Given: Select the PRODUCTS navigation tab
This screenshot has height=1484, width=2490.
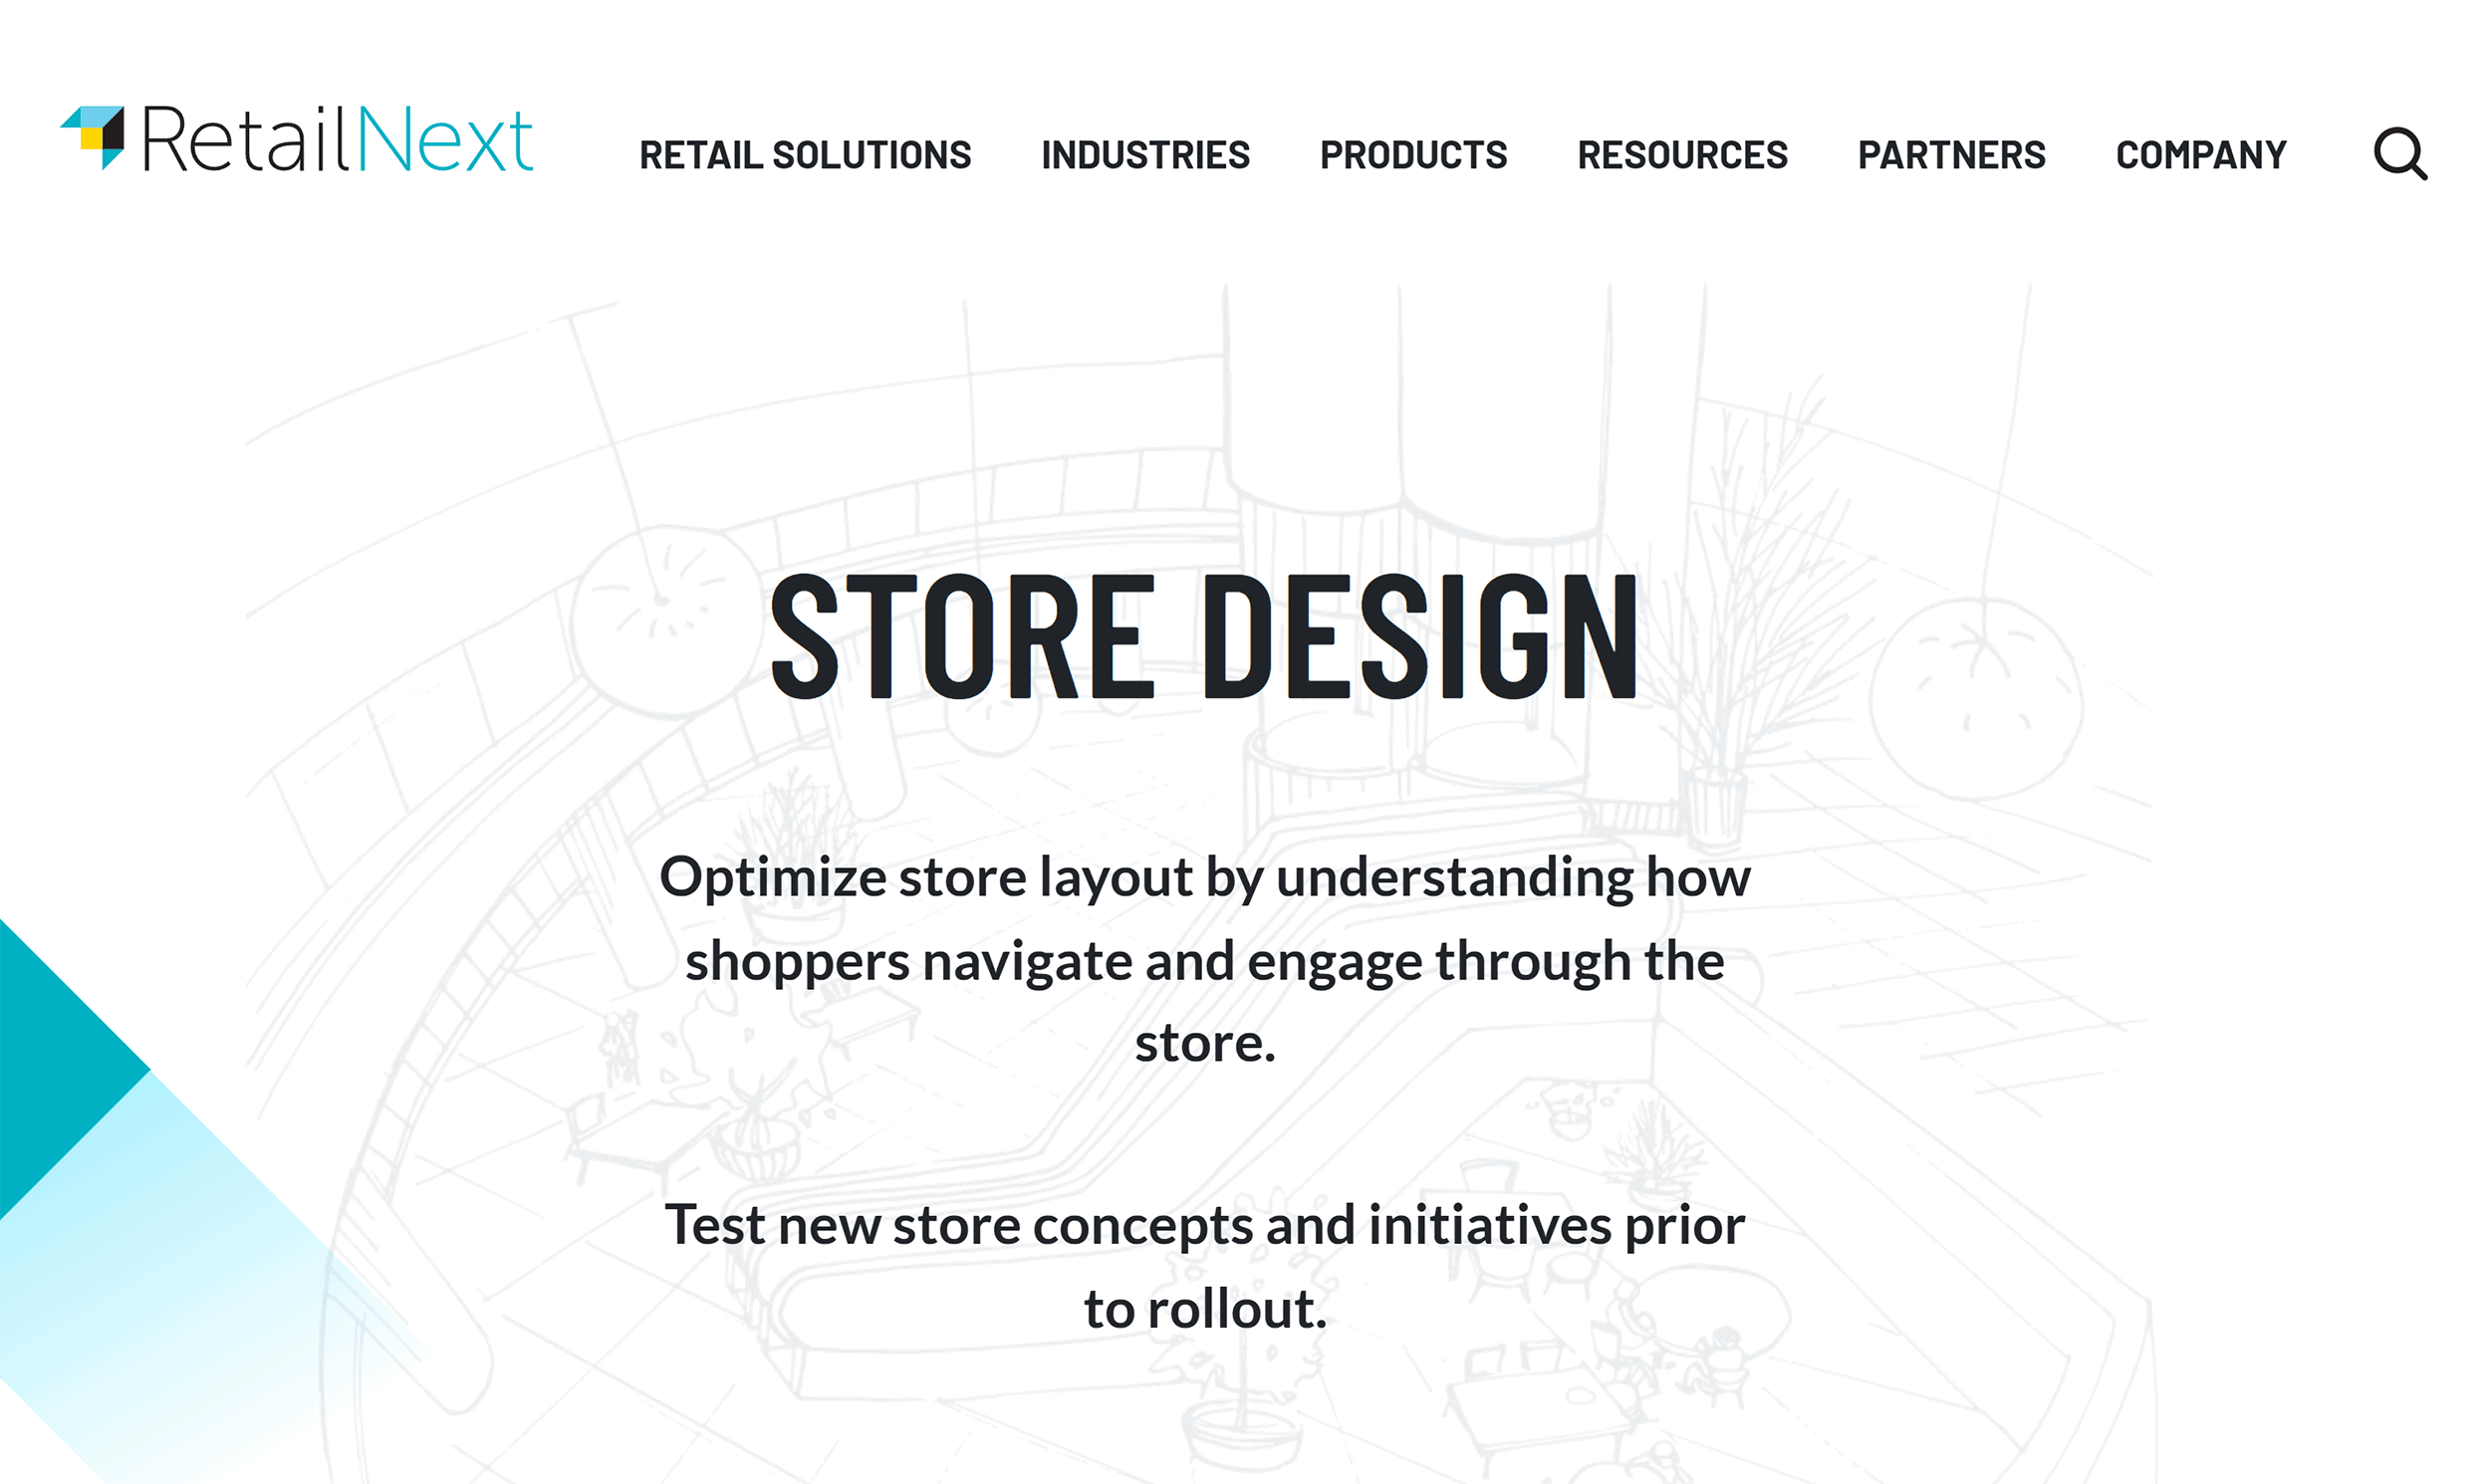Looking at the screenshot, I should pyautogui.click(x=1414, y=153).
